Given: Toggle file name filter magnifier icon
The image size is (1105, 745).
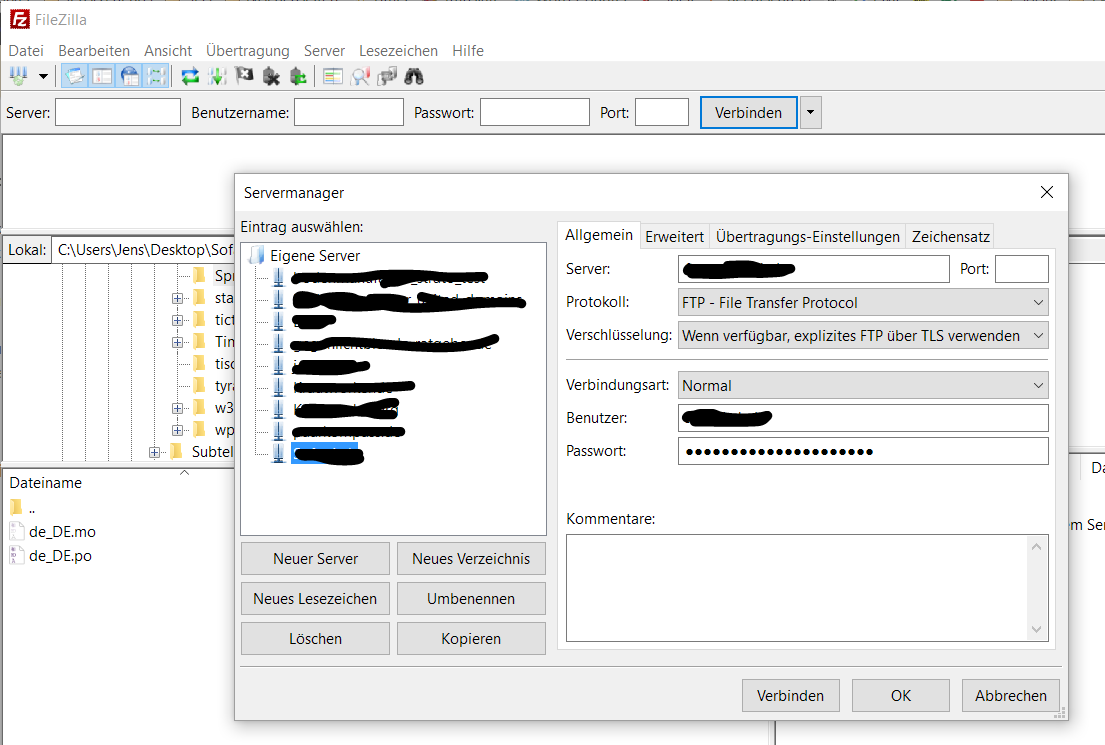Looking at the screenshot, I should coord(360,76).
